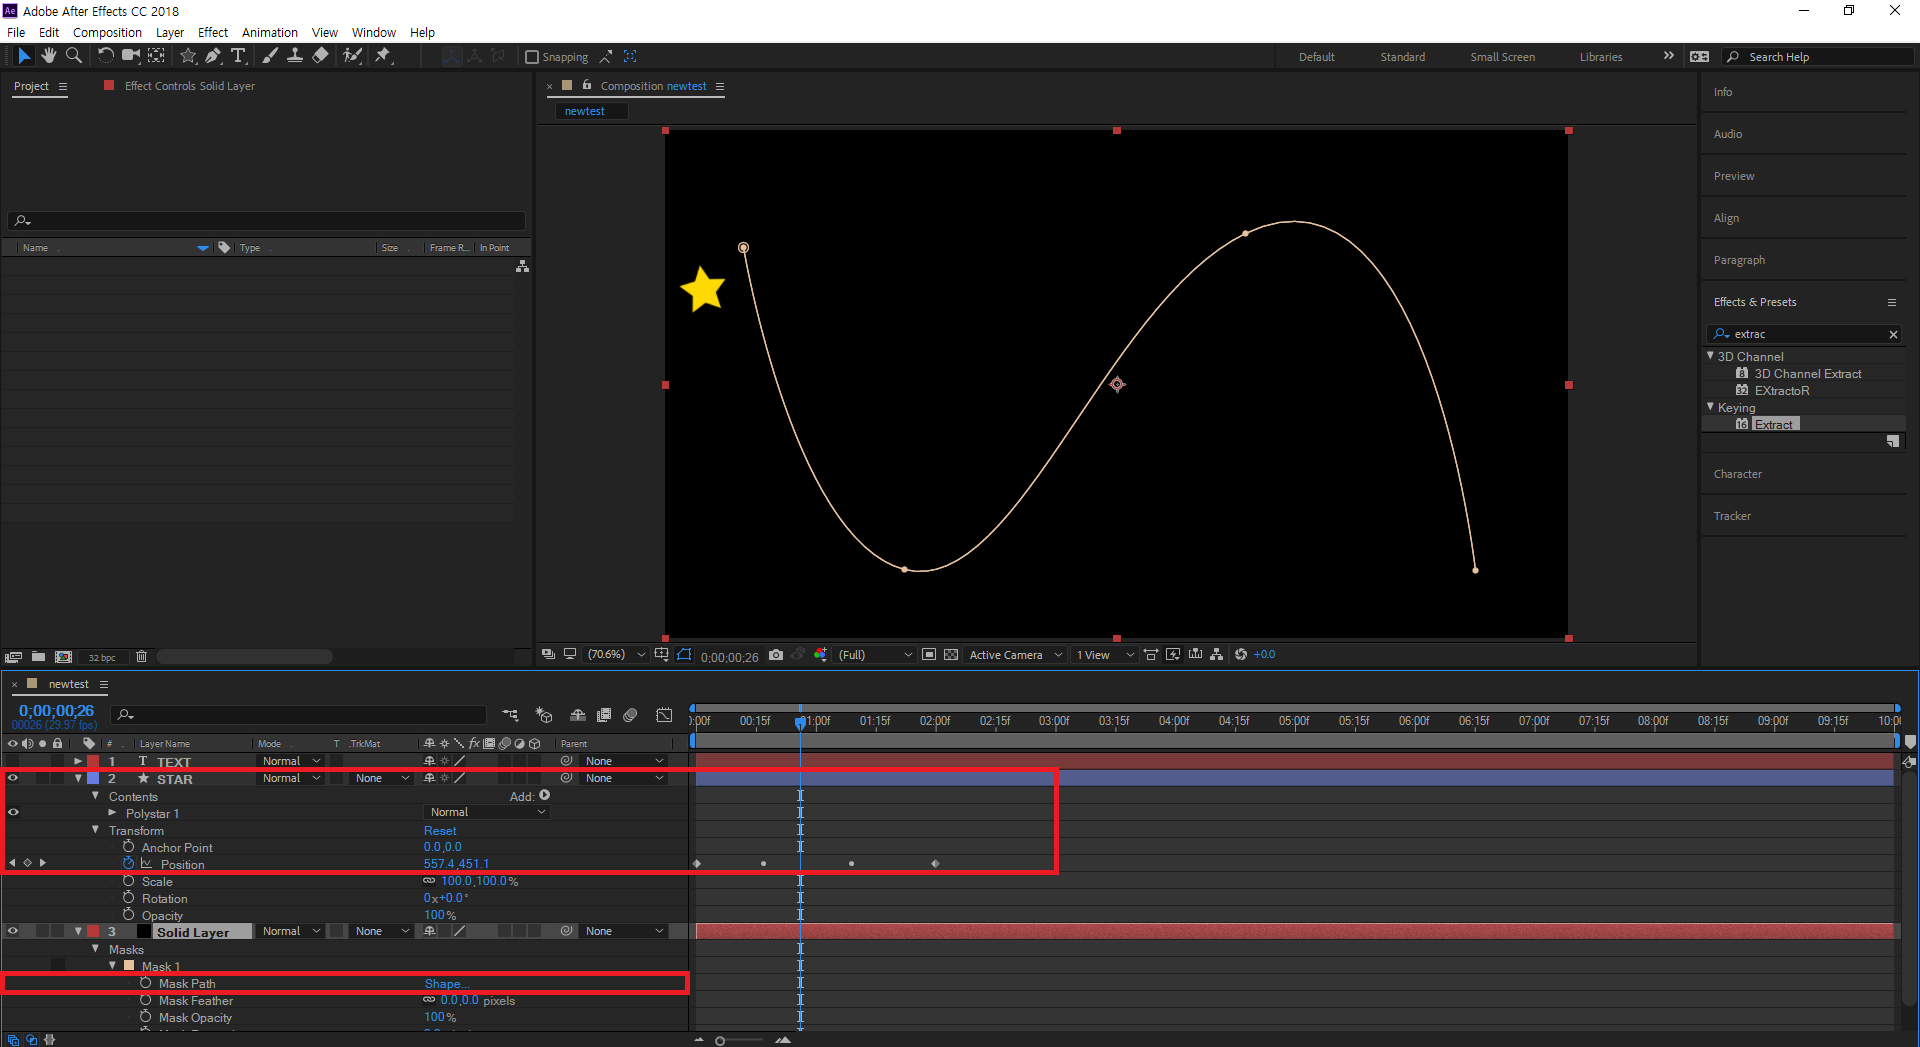Collapse the Mask 1 group

click(112, 966)
